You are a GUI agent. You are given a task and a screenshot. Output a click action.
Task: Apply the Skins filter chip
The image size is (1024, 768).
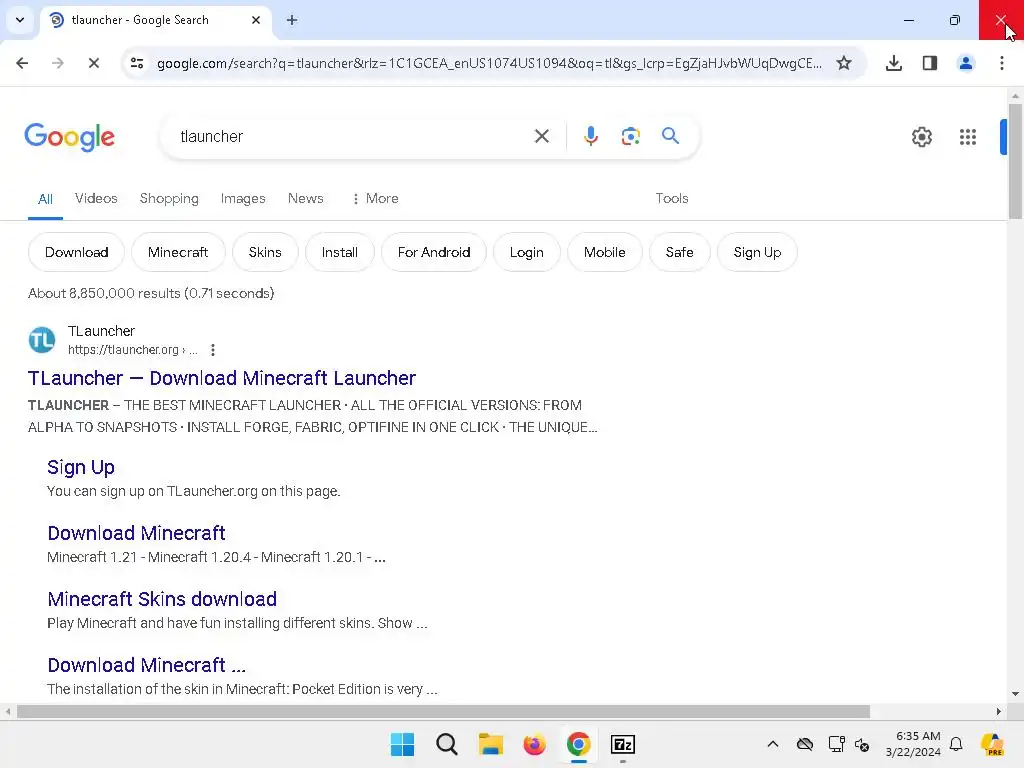pos(264,252)
